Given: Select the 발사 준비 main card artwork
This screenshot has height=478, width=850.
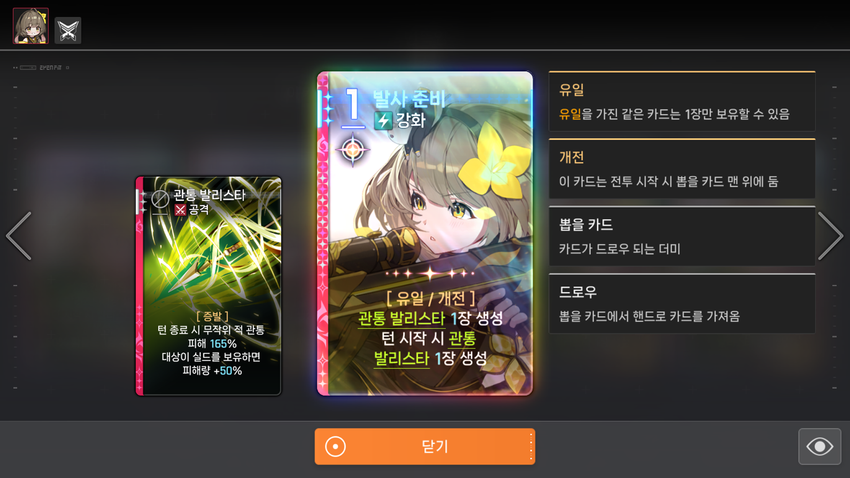Looking at the screenshot, I should tap(425, 234).
